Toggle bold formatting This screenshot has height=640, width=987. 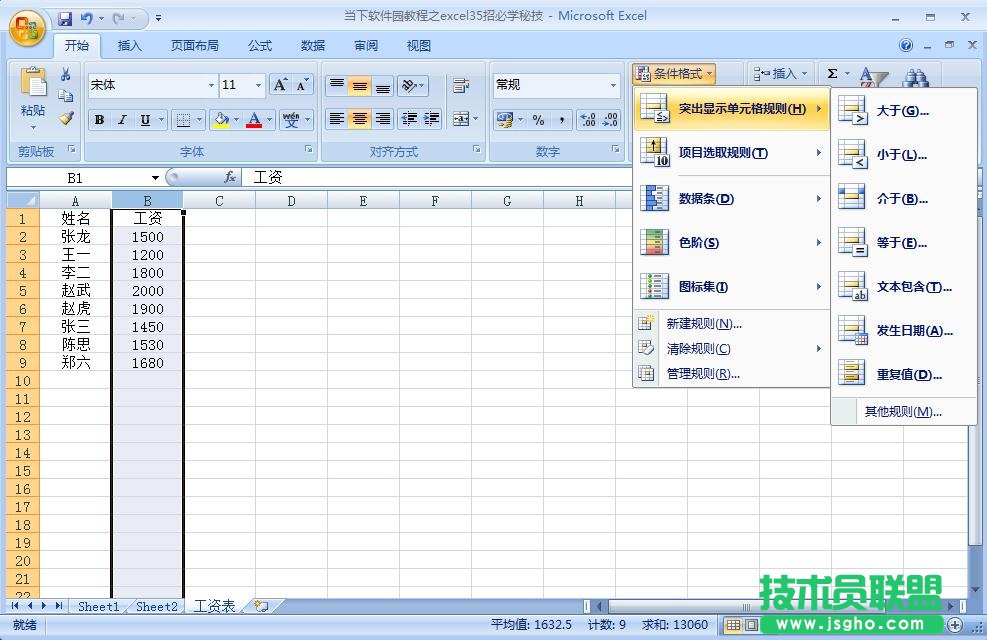coord(99,119)
